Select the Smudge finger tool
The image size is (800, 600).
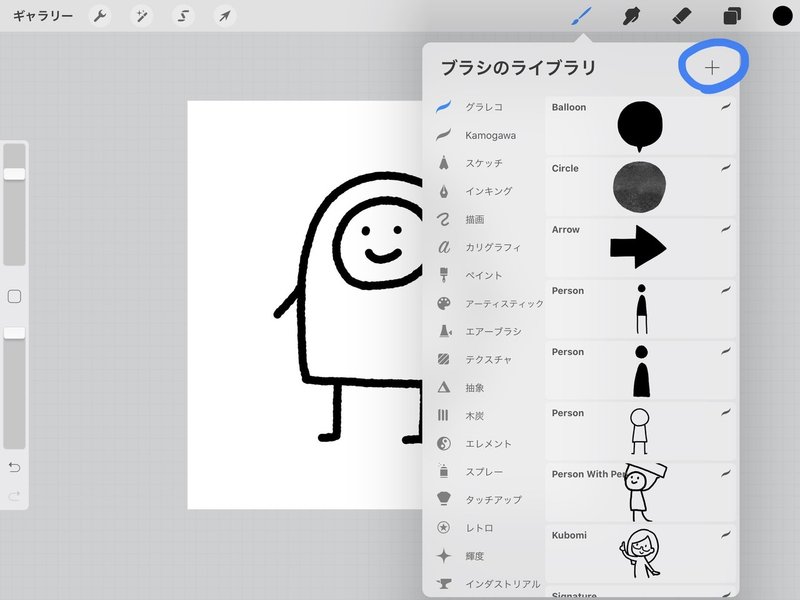click(632, 16)
